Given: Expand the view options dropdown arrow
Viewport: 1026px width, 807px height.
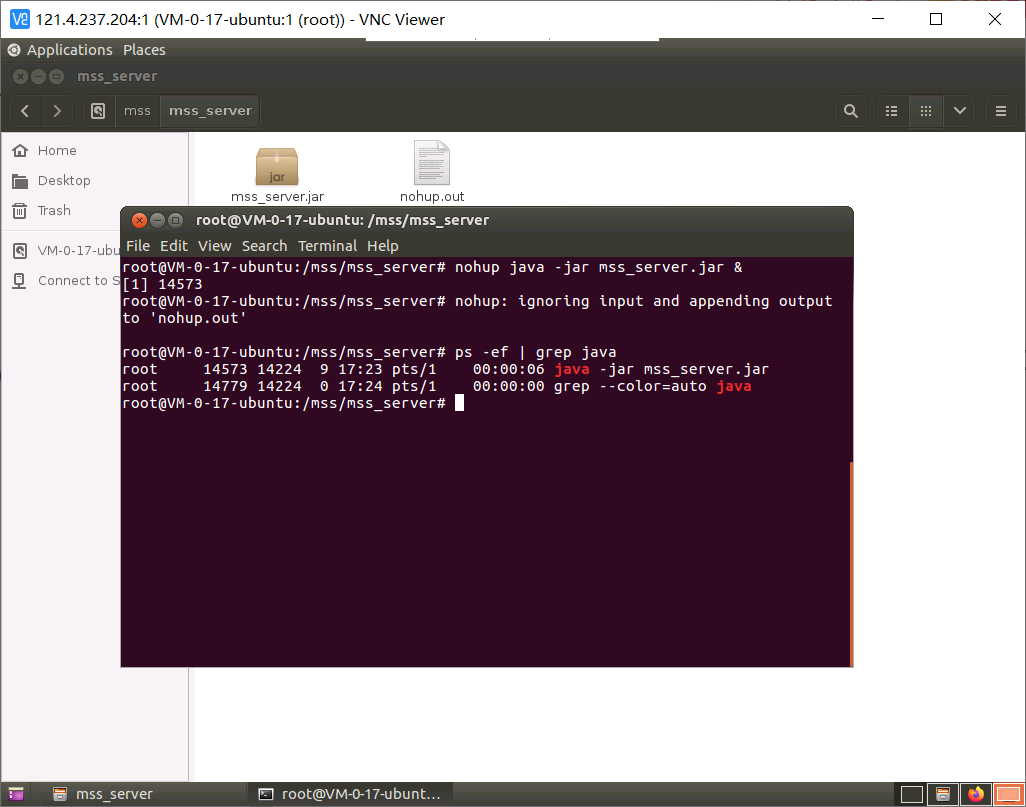Looking at the screenshot, I should [x=960, y=111].
